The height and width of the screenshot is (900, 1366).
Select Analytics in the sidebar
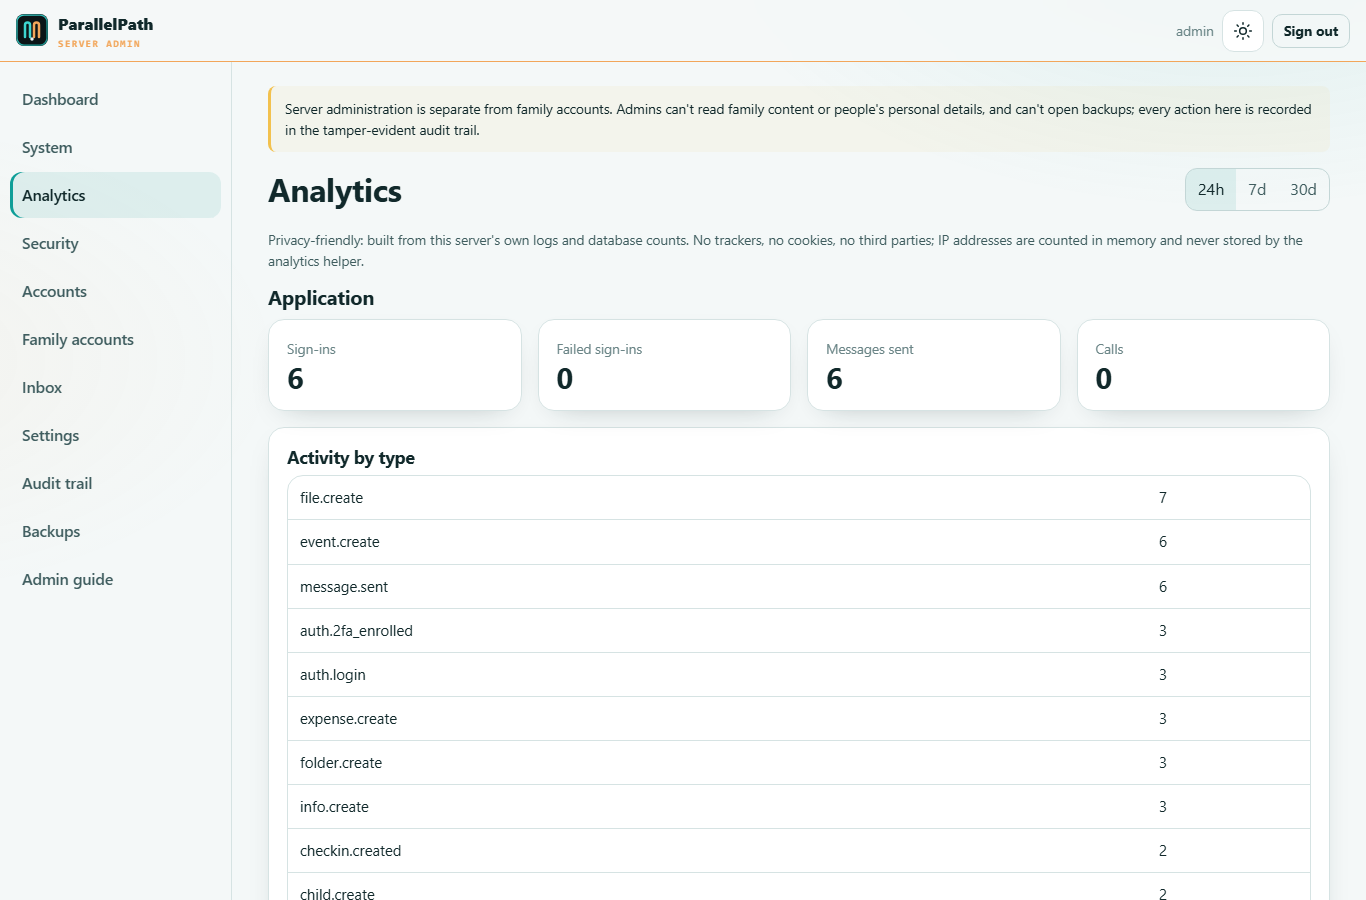point(115,195)
